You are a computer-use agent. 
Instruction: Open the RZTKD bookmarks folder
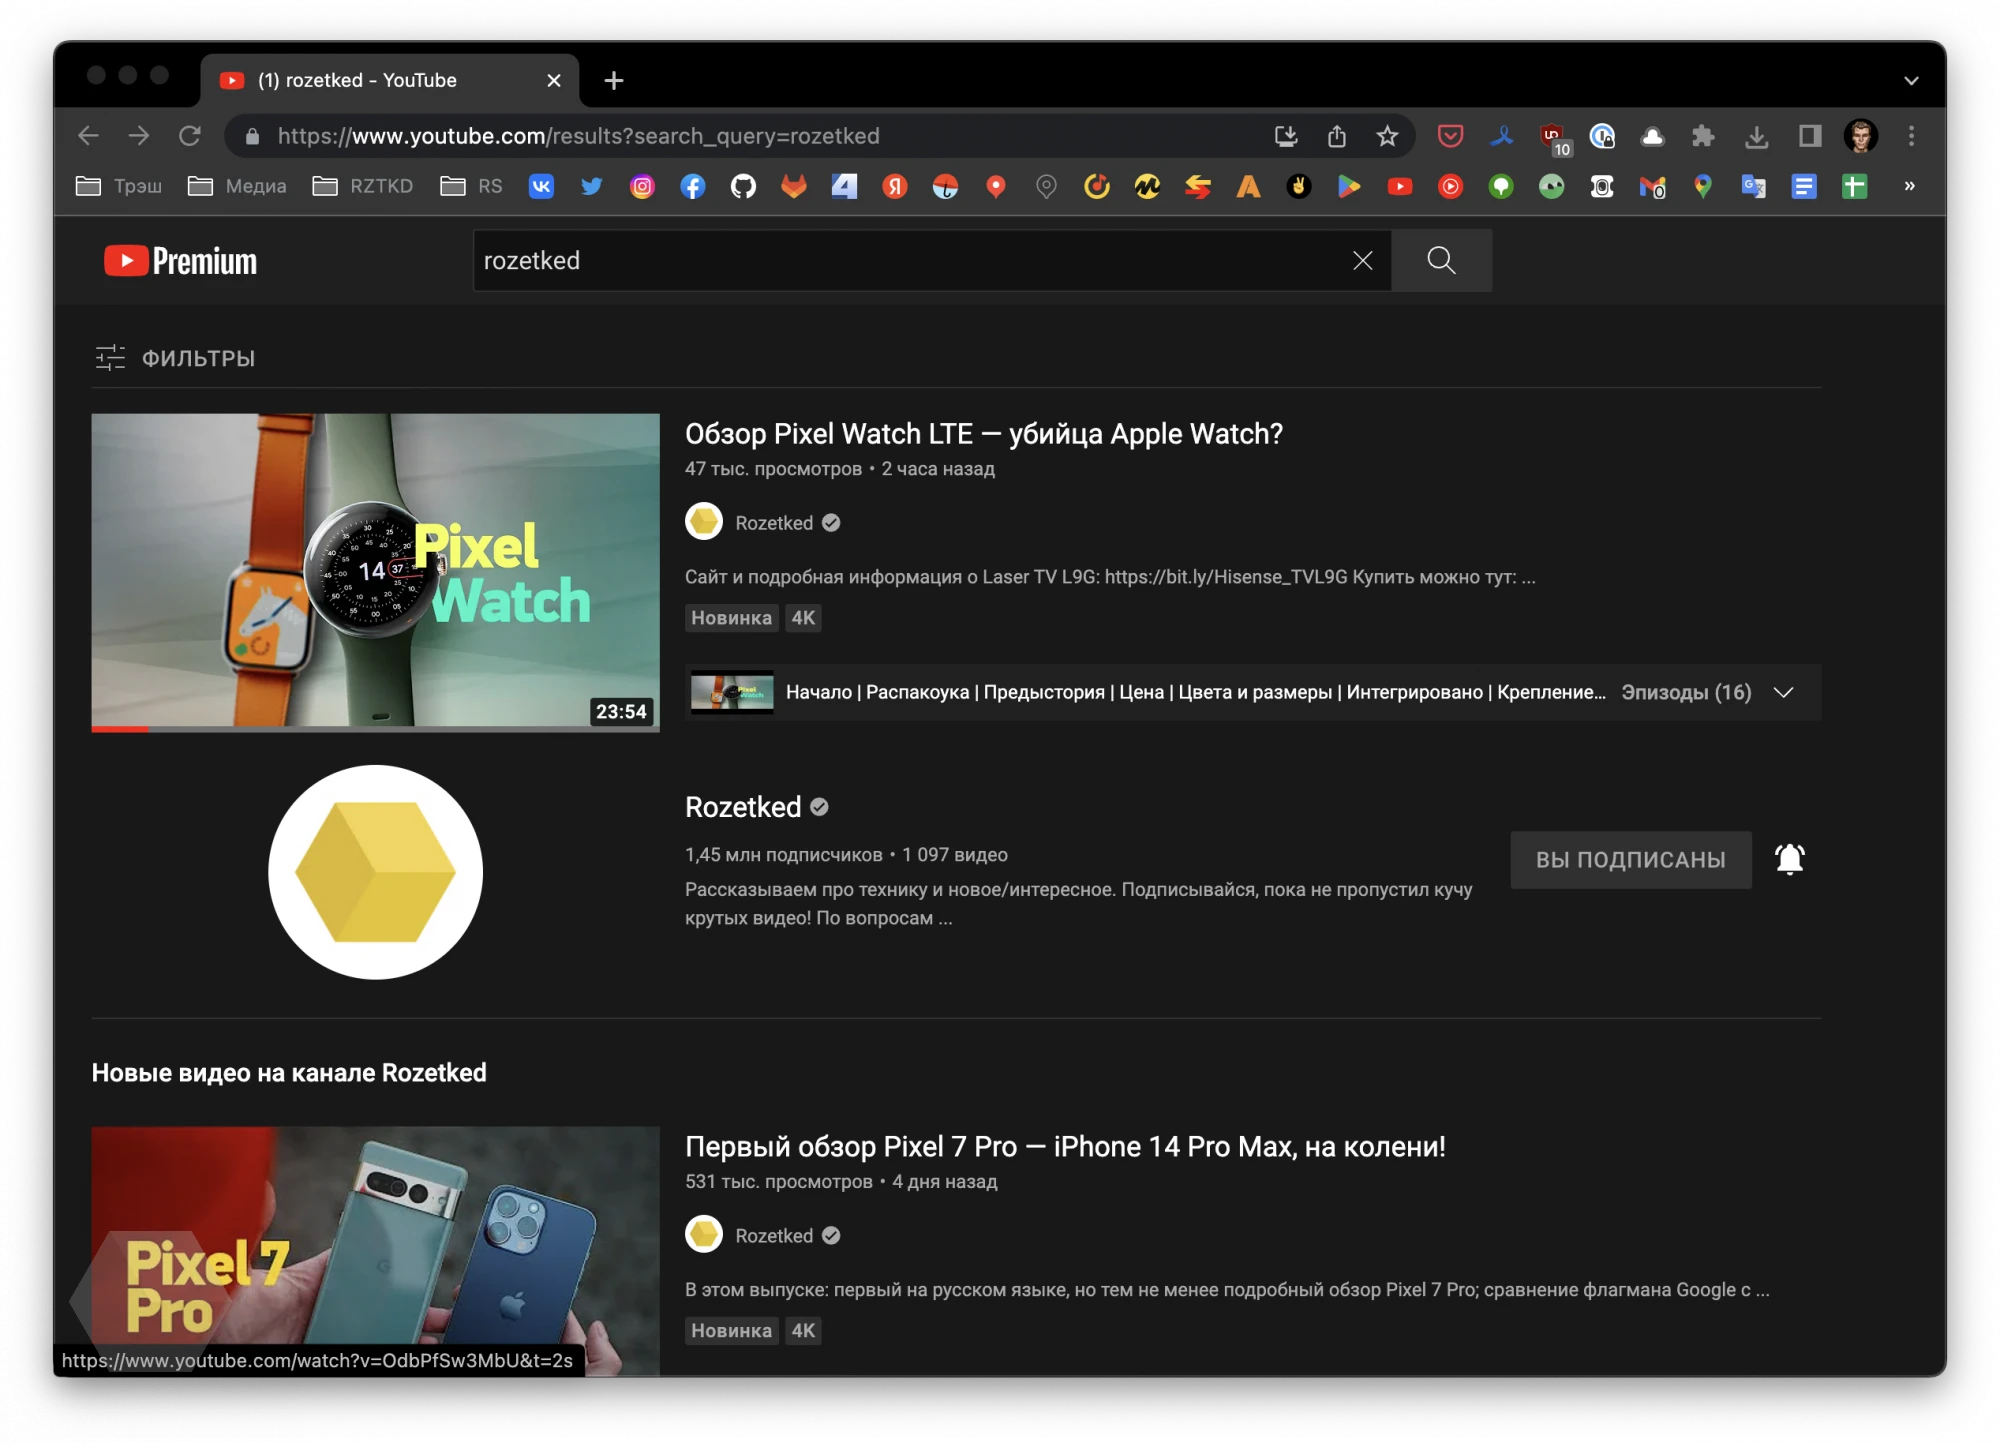(x=362, y=186)
